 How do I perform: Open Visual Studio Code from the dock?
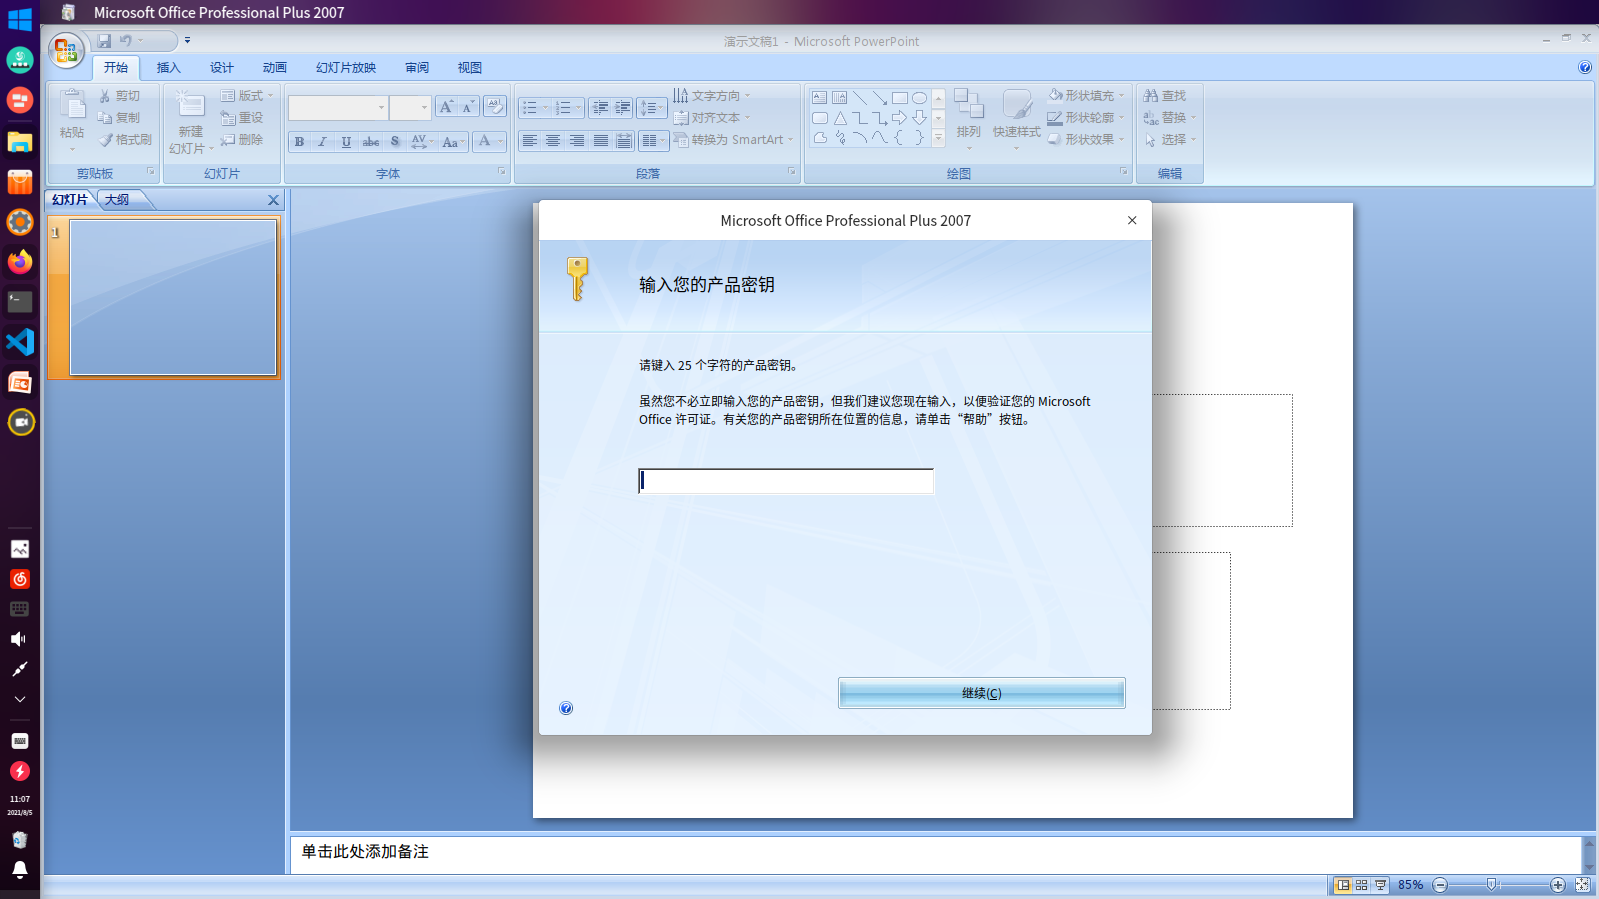tap(20, 342)
